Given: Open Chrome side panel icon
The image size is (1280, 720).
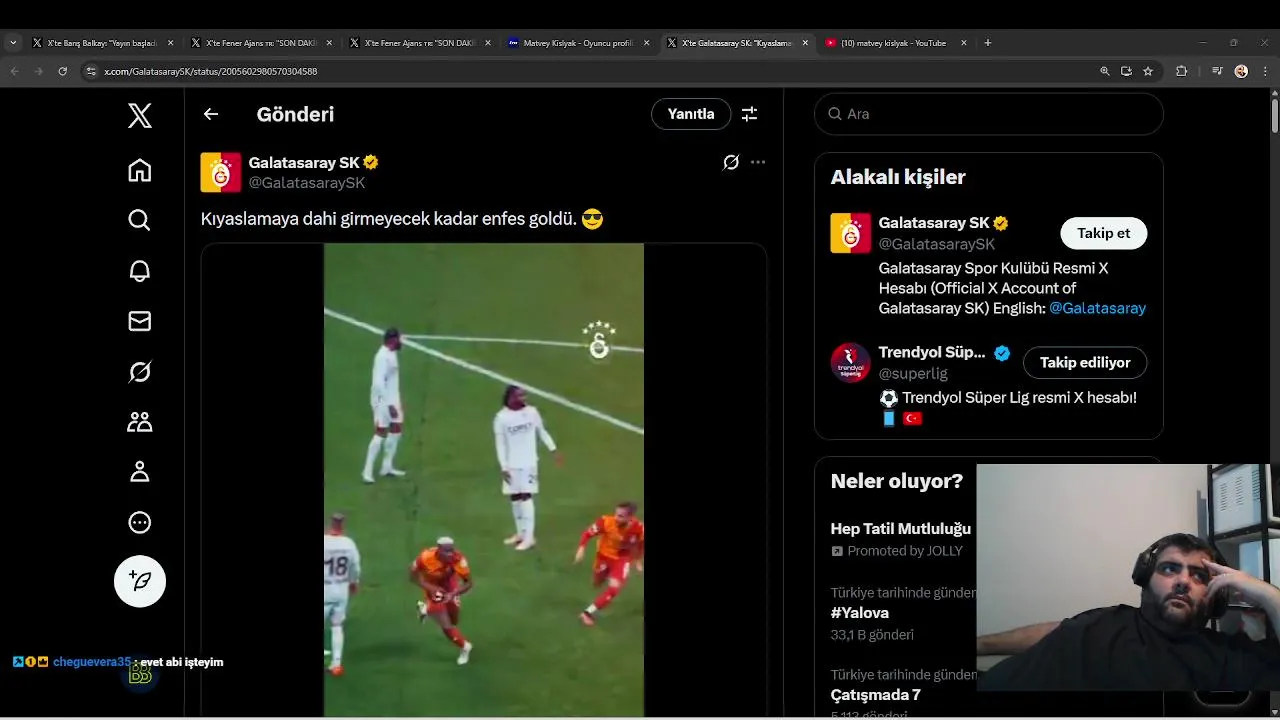Looking at the screenshot, I should [x=1217, y=71].
